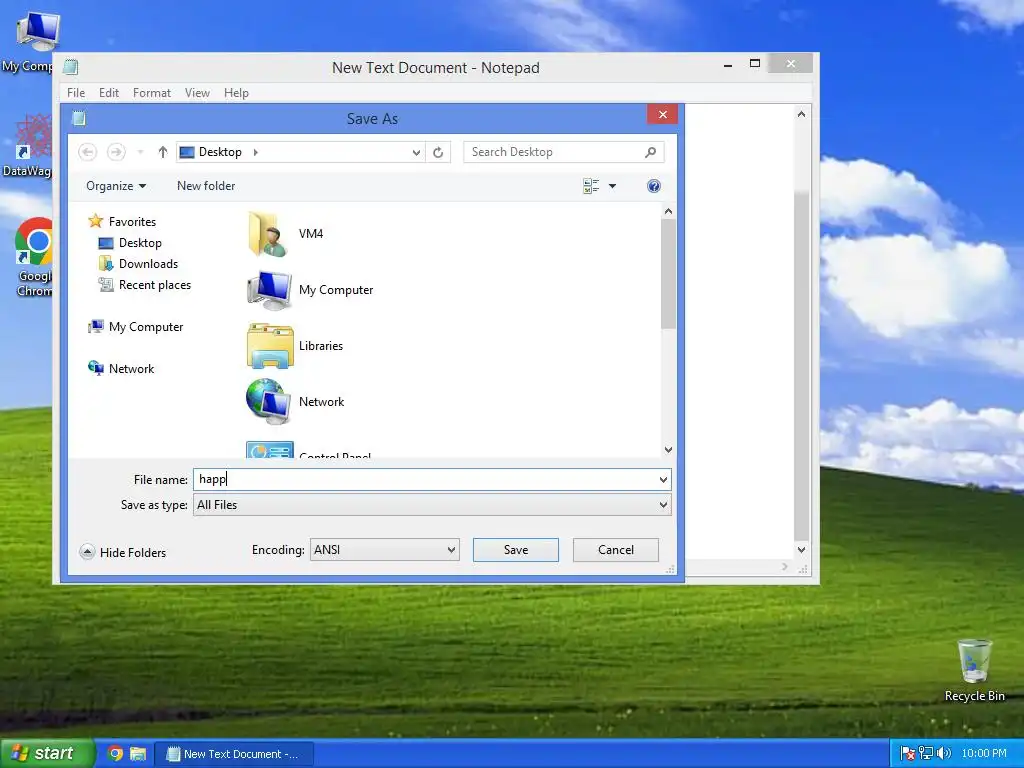Viewport: 1024px width, 768px height.
Task: Expand the File name history dropdown
Action: click(x=663, y=480)
